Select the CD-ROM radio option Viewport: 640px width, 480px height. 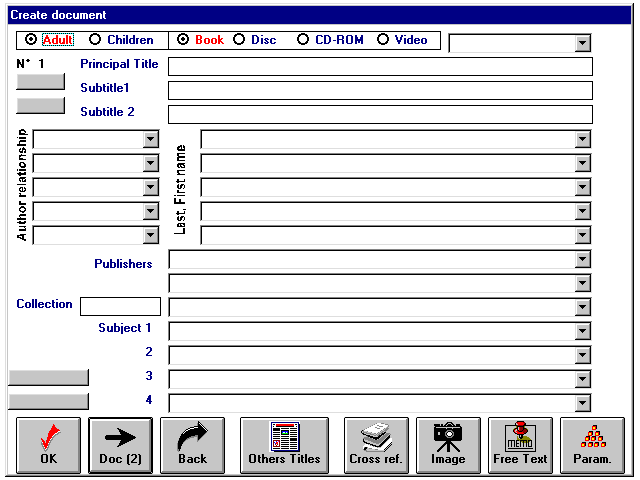[x=303, y=40]
